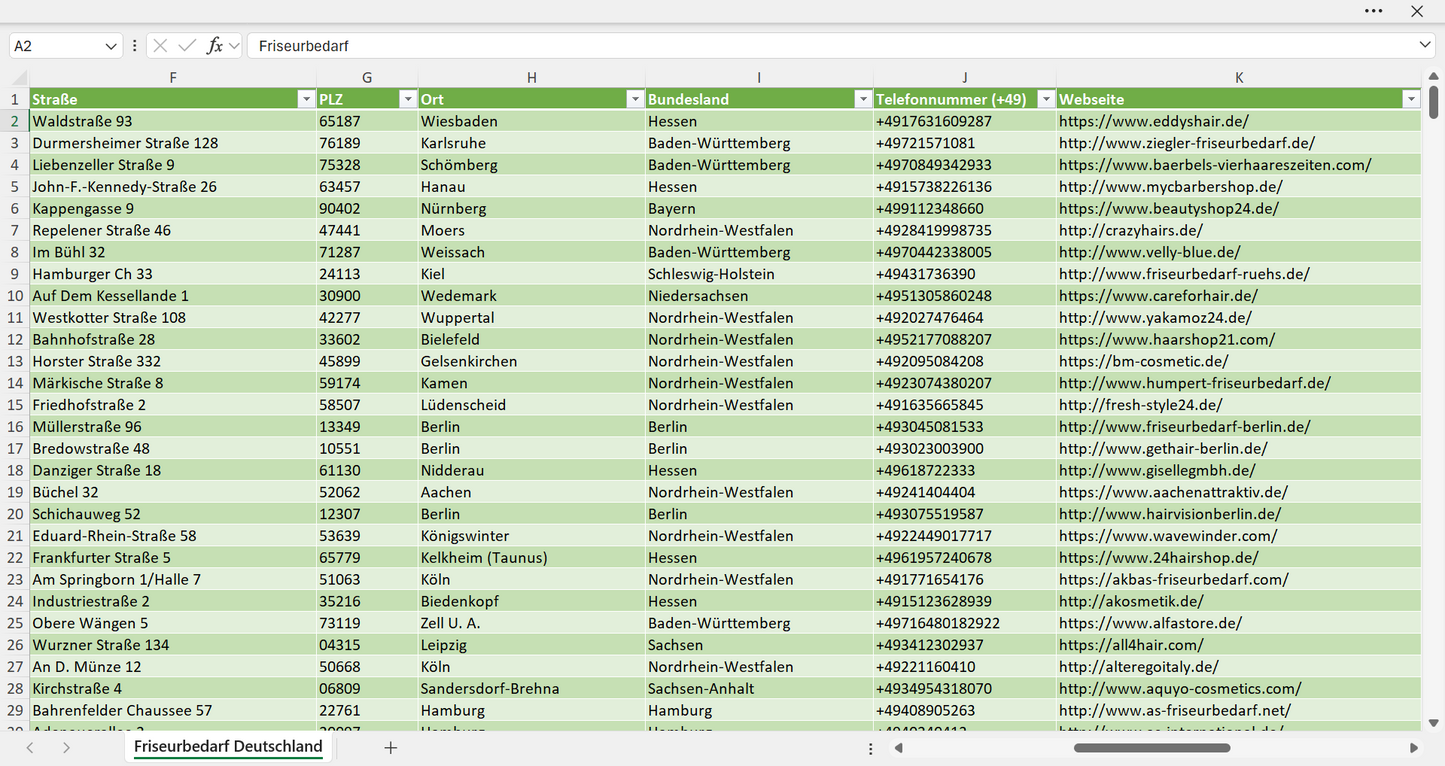
Task: Select column J header
Action: click(x=965, y=78)
